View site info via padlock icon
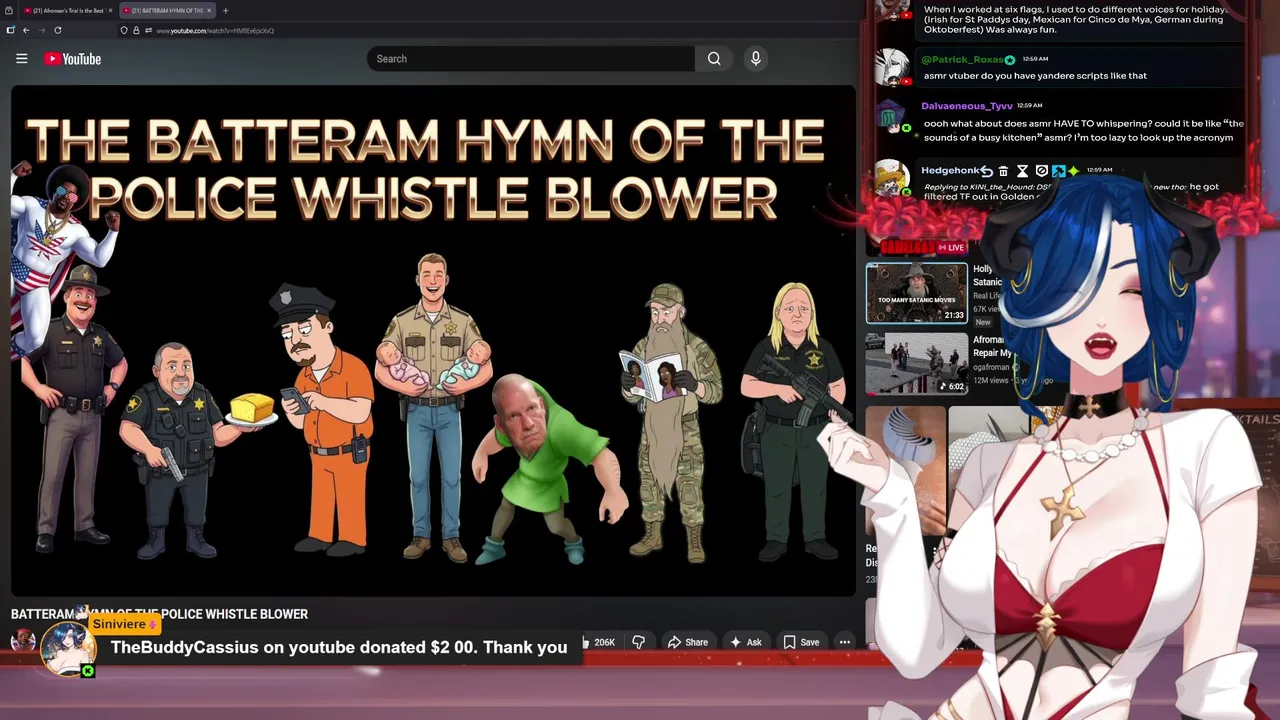The image size is (1280, 720). (x=136, y=31)
